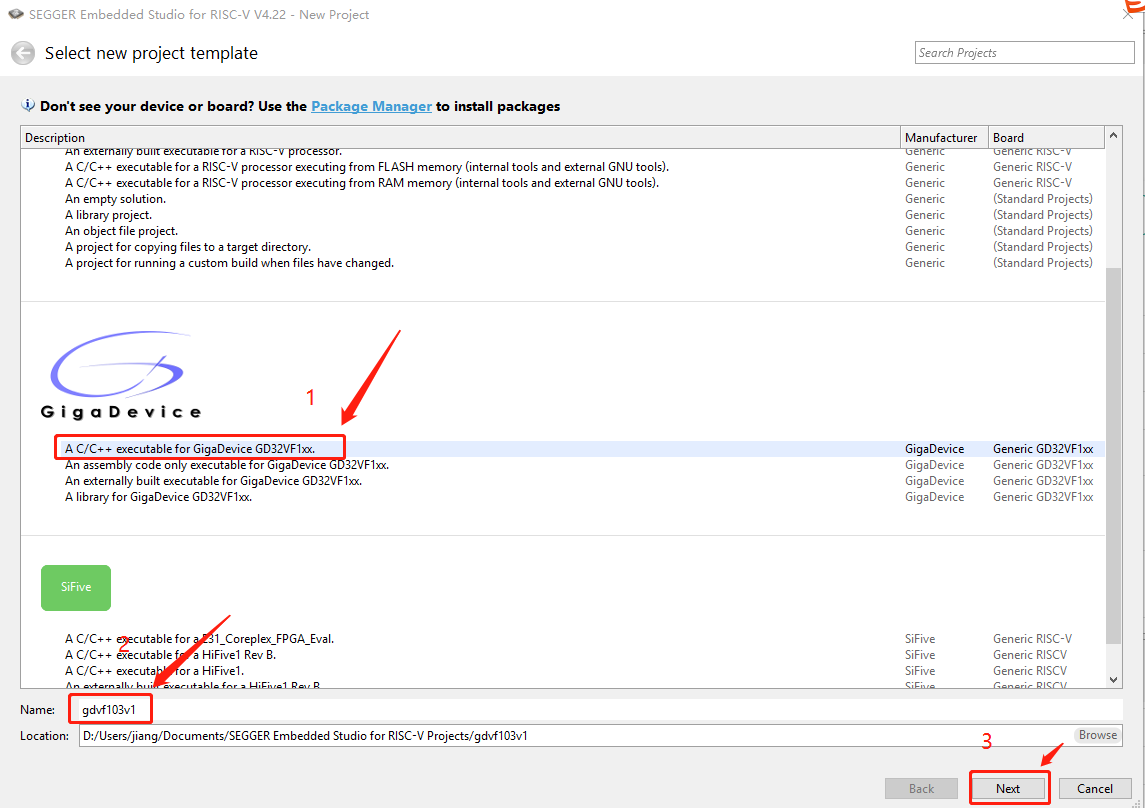Image resolution: width=1145 pixels, height=808 pixels.
Task: Select assembly code only executable for GigaDevice
Action: [562, 465]
